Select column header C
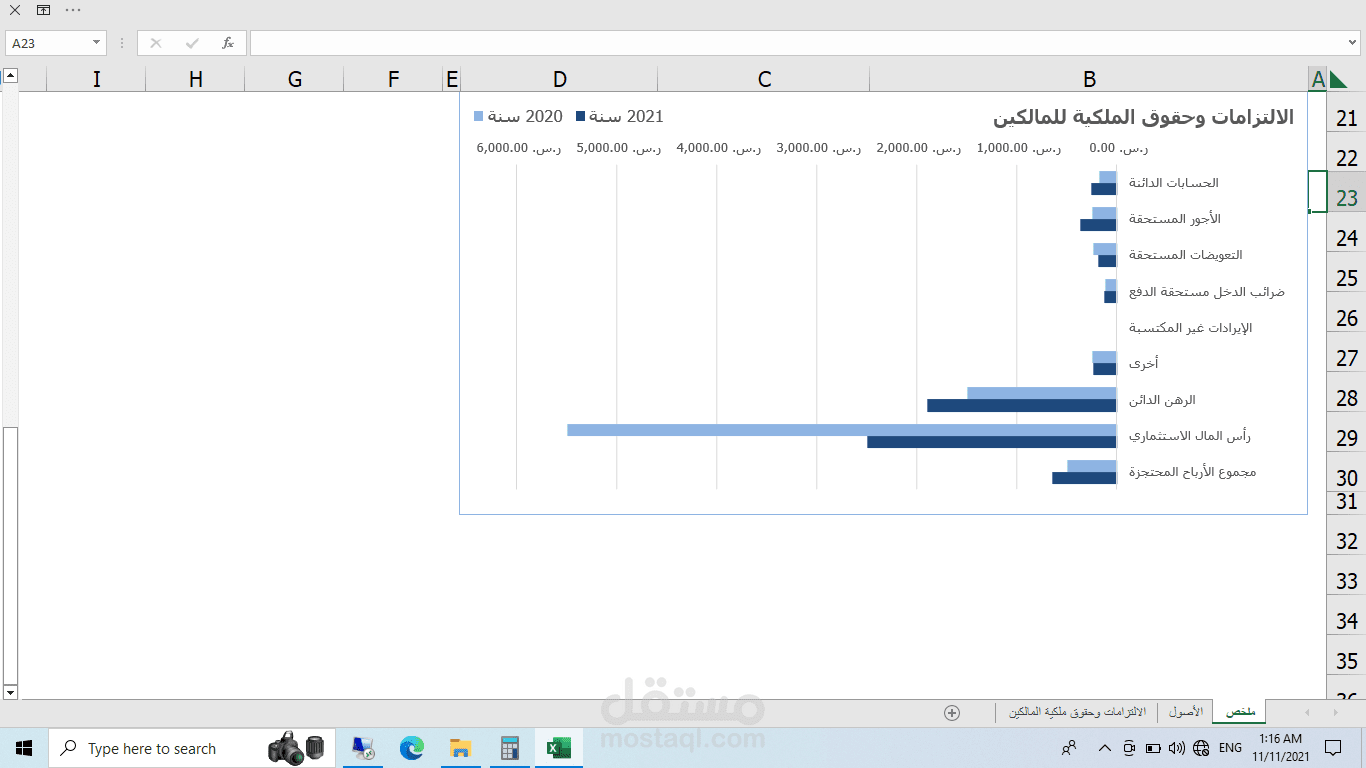The width and height of the screenshot is (1366, 768). (764, 79)
